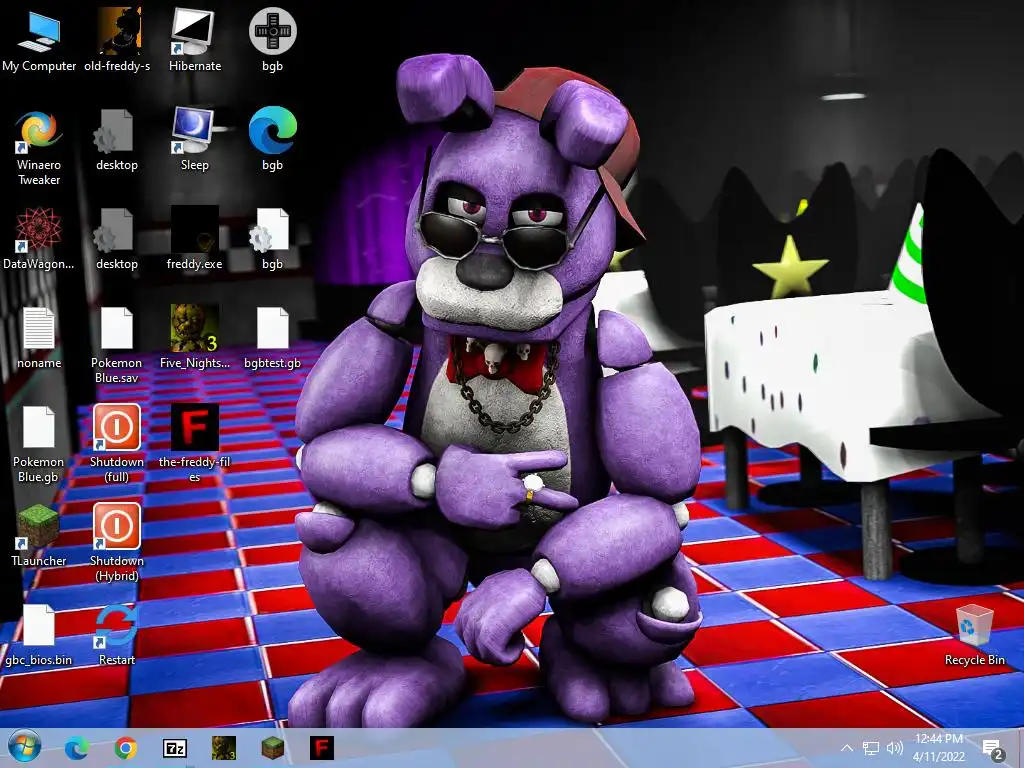Open the Winaero Tweaker shortcut
1024x768 pixels.
(x=39, y=147)
